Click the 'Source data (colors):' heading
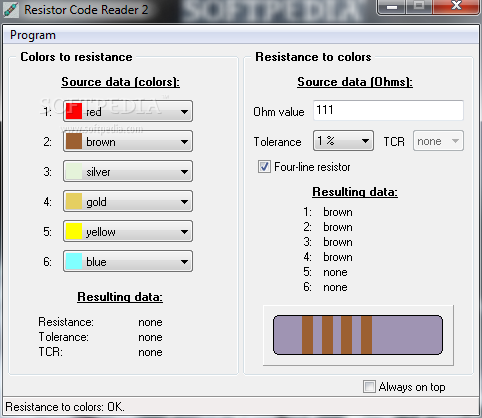Viewport: 482px width, 418px height. tap(120, 82)
